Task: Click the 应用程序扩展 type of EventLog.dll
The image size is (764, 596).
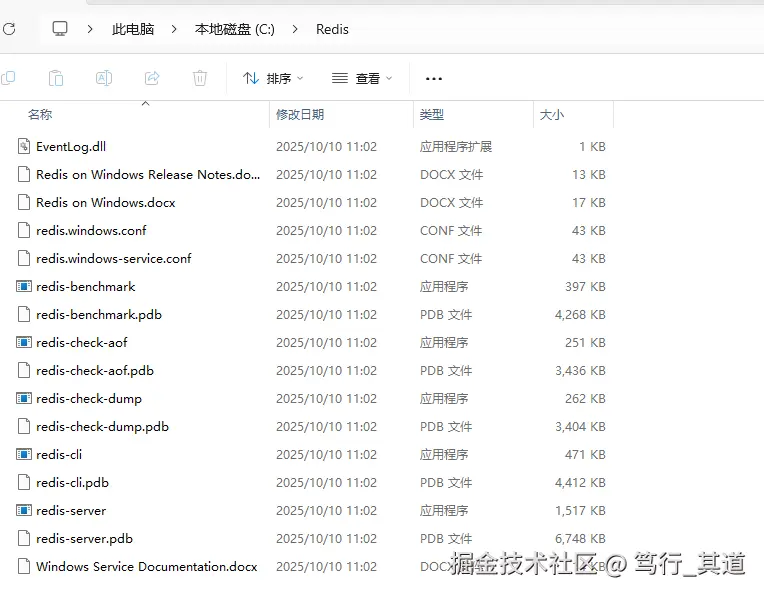Action: point(456,147)
